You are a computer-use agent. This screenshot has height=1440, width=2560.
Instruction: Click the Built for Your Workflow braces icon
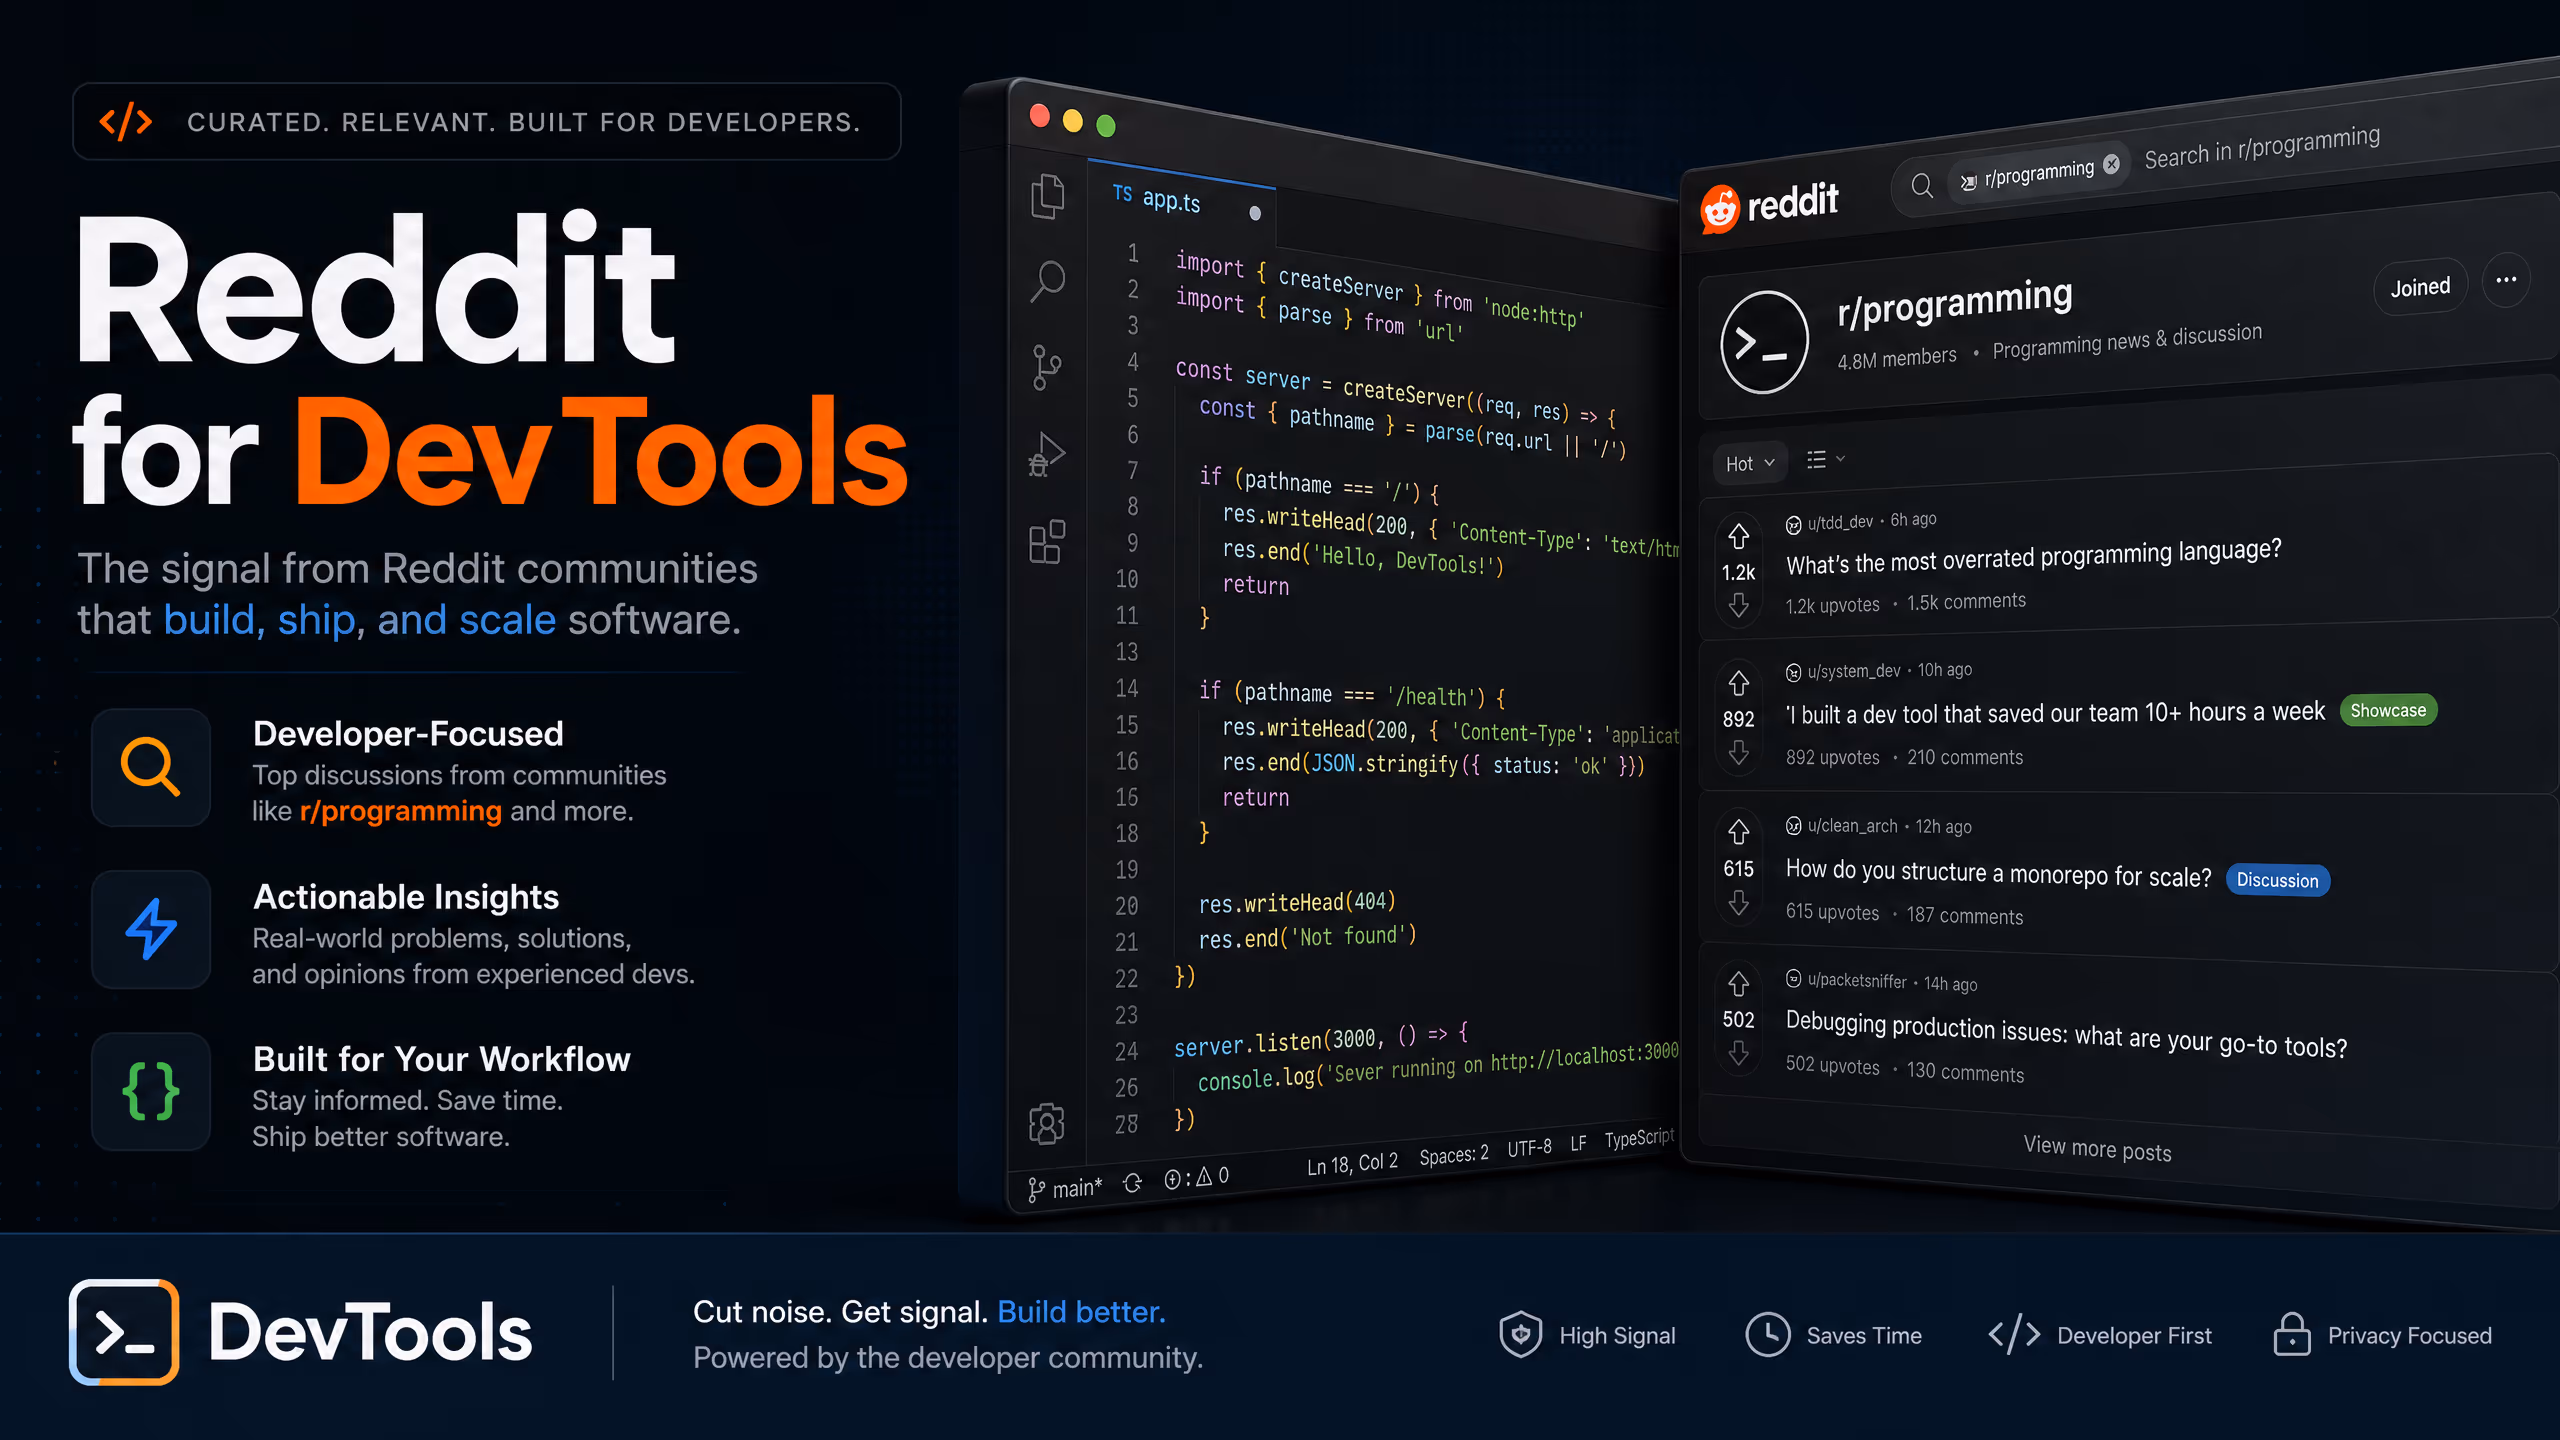coord(150,1091)
